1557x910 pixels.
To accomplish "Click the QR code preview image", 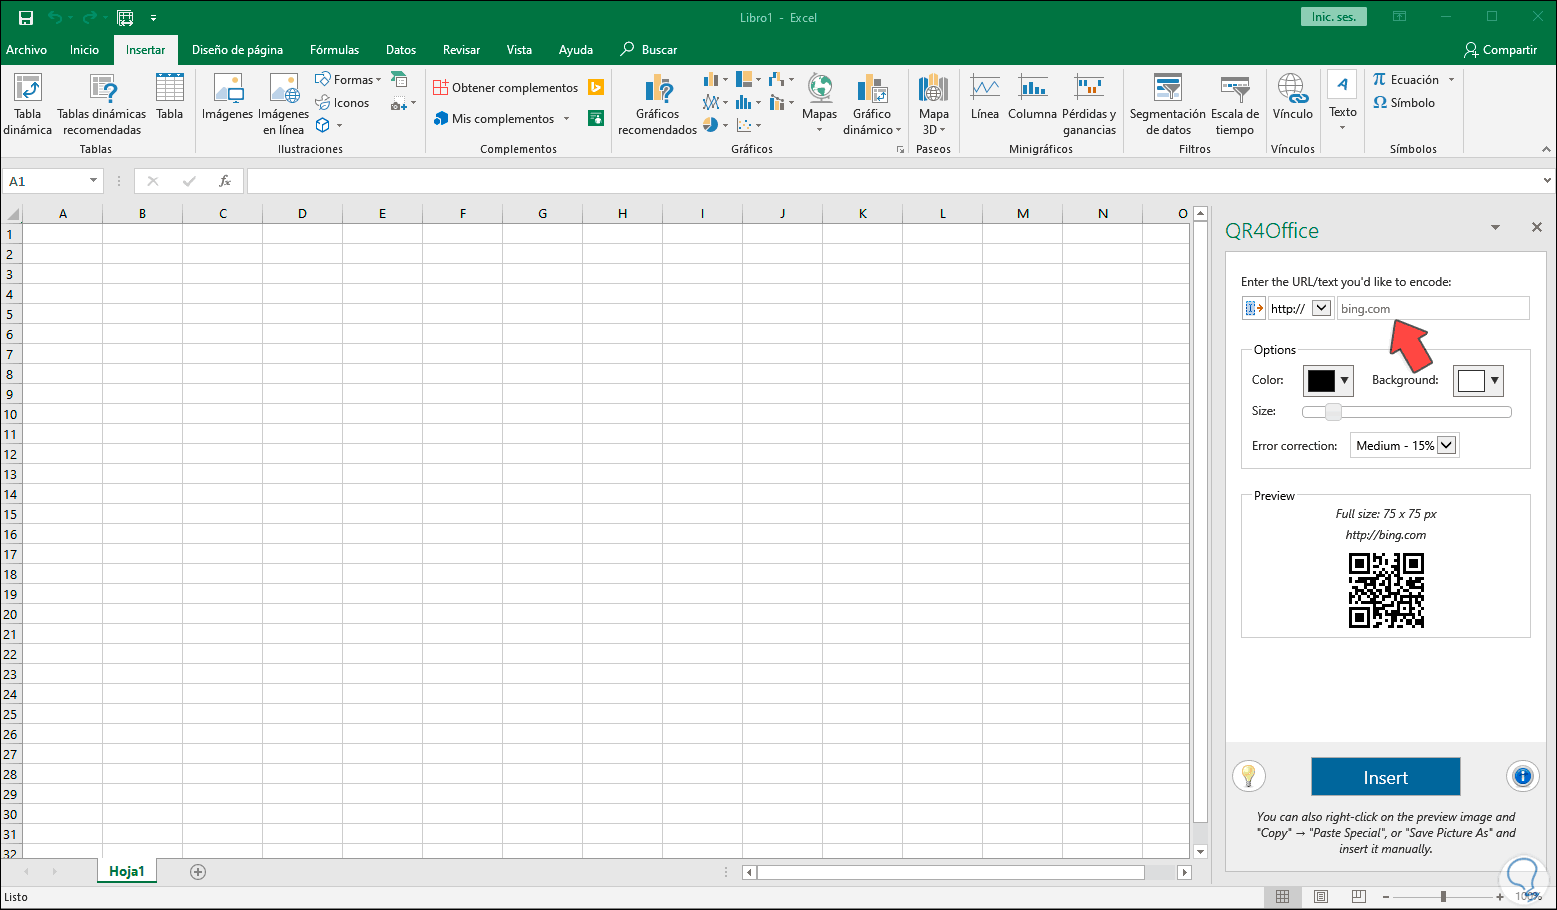I will pyautogui.click(x=1386, y=590).
